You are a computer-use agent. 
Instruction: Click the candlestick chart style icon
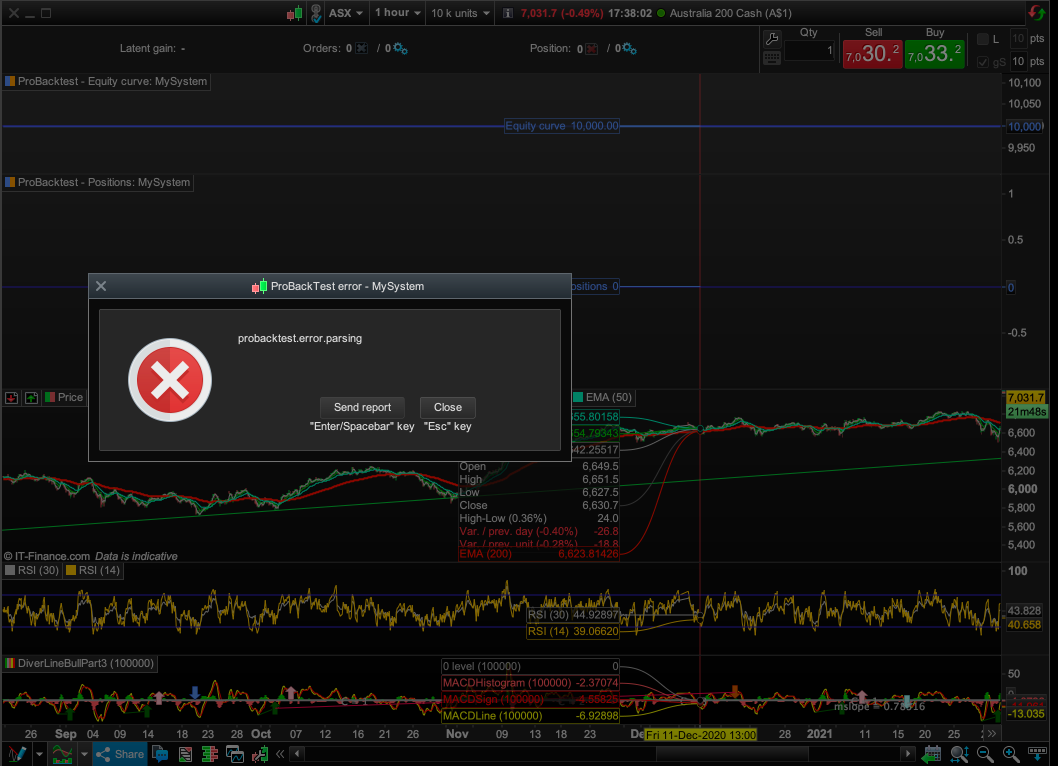coord(295,13)
